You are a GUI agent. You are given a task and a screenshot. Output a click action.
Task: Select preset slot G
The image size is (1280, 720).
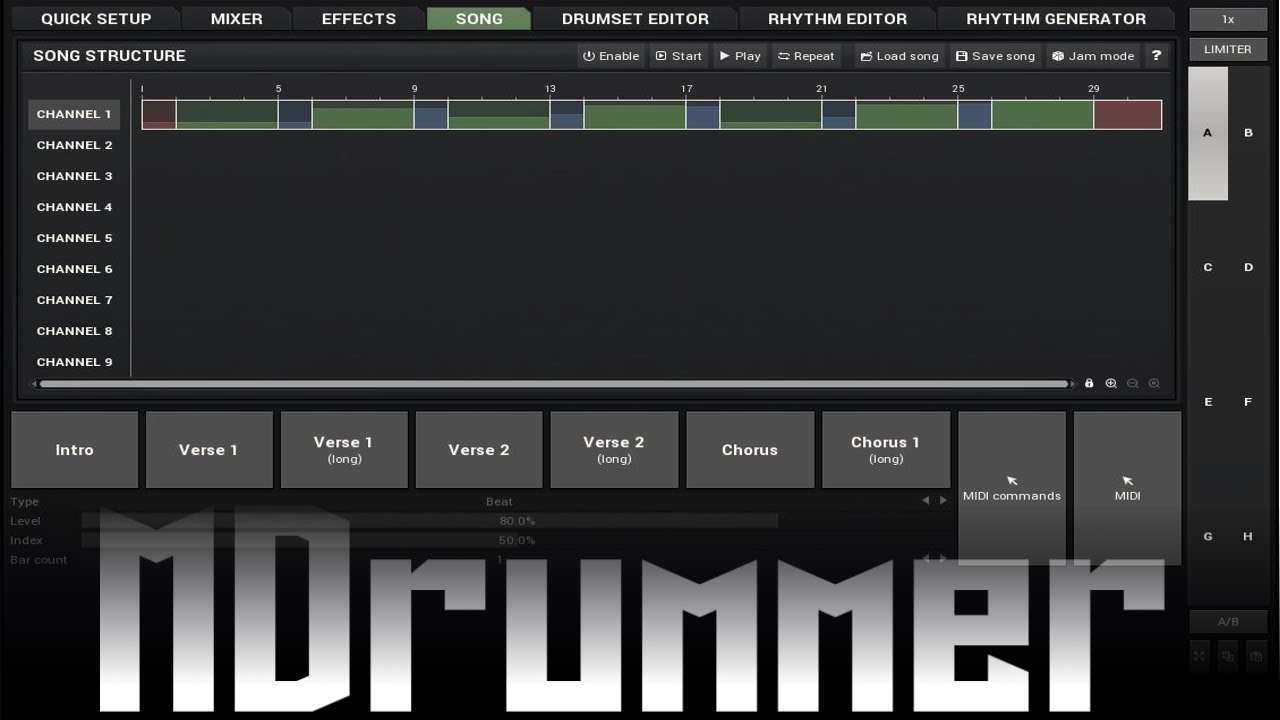tap(1208, 536)
